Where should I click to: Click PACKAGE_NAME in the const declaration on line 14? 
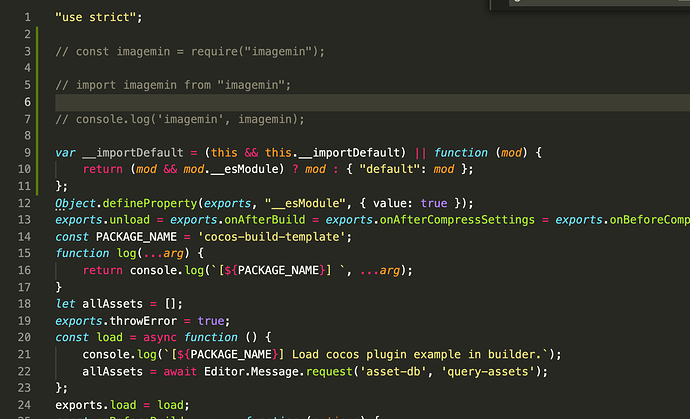coord(136,237)
